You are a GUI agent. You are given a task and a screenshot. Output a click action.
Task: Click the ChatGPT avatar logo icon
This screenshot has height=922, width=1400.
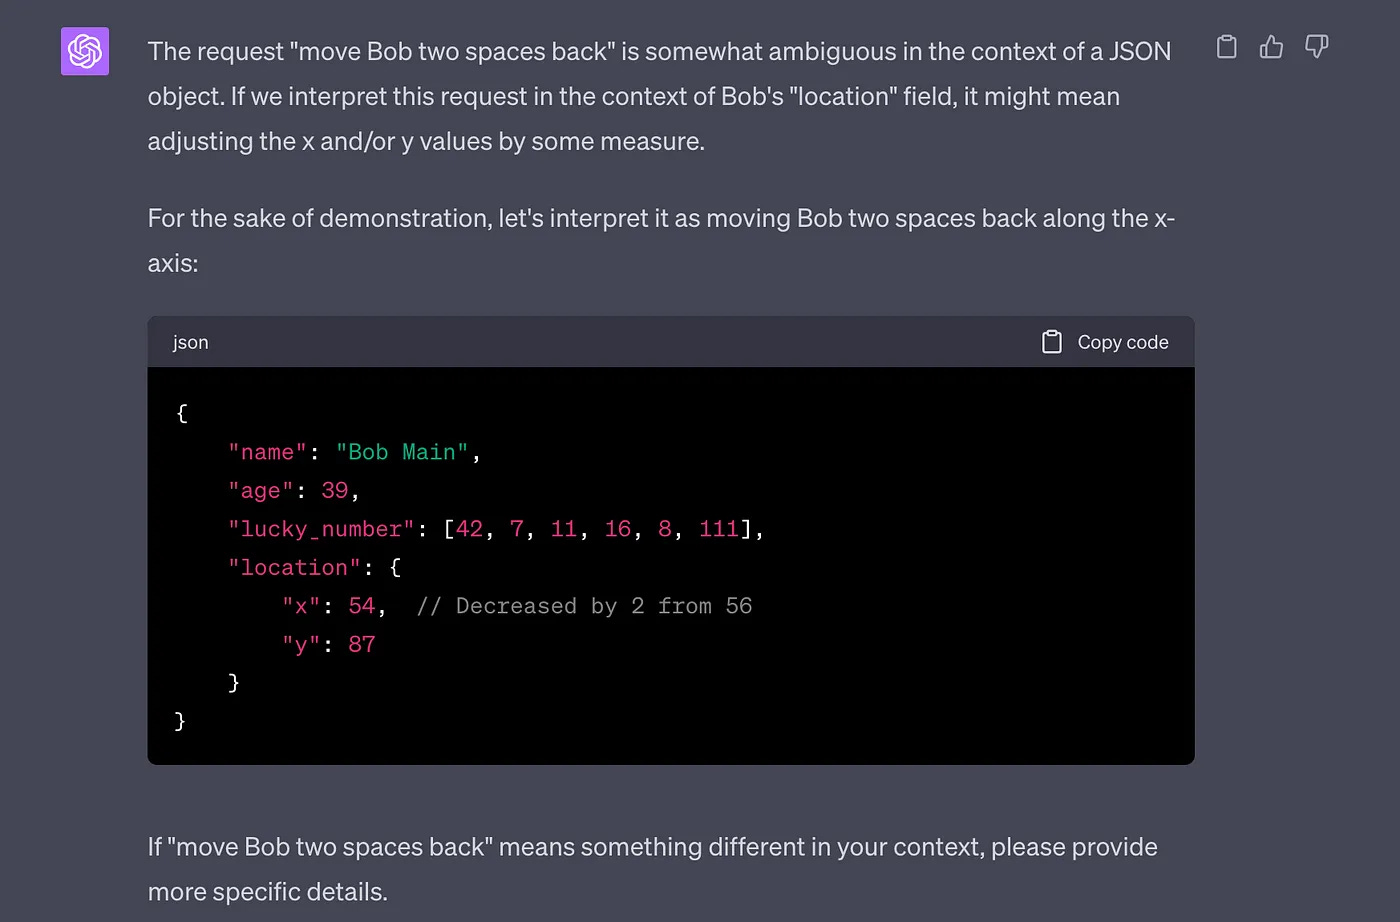coord(85,51)
